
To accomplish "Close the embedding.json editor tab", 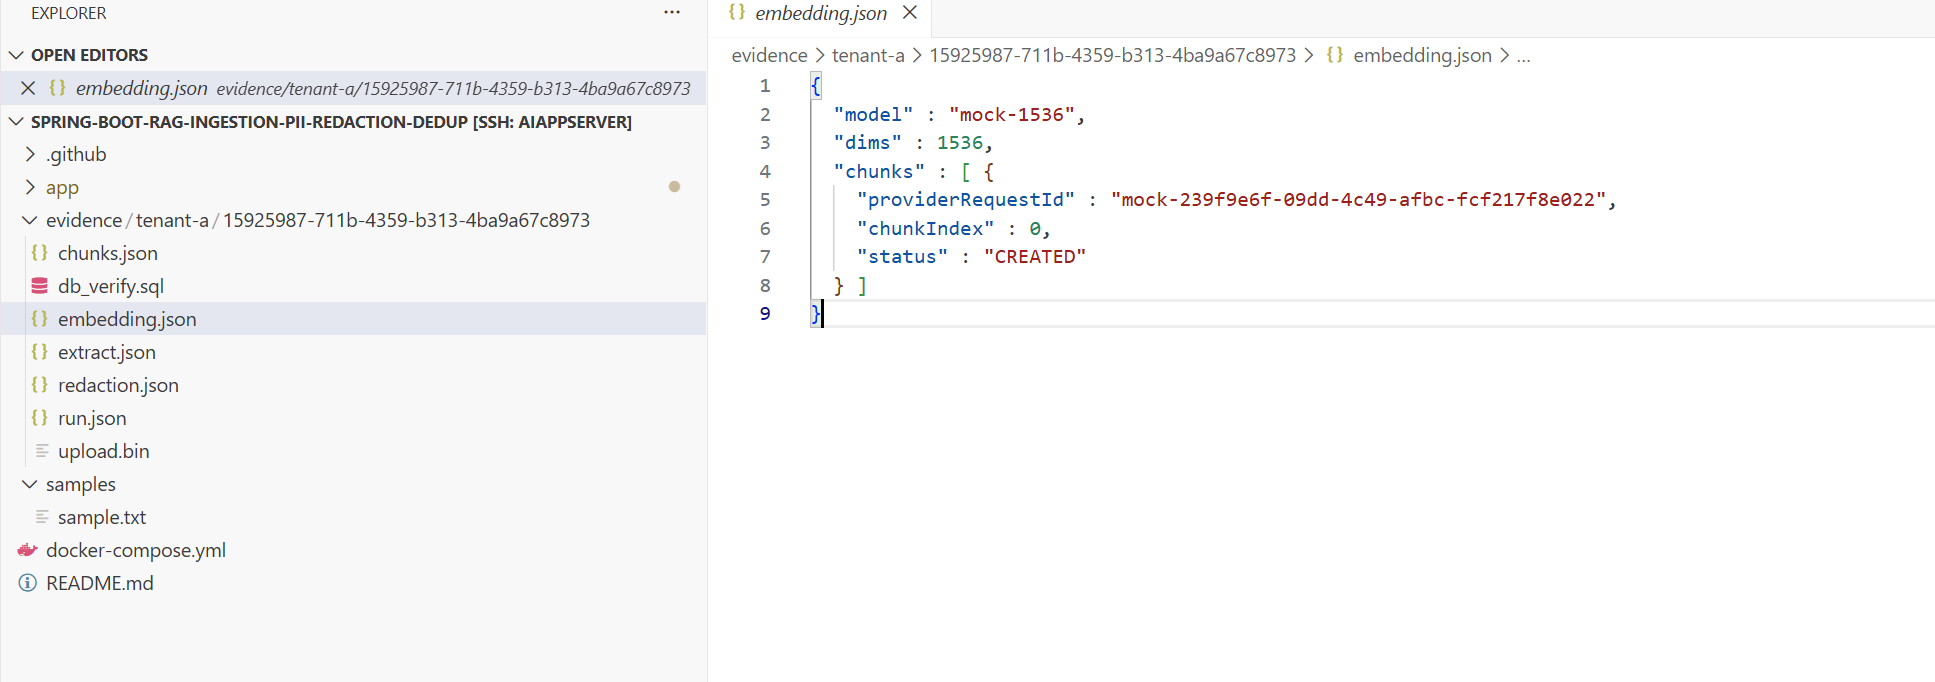I will tap(910, 13).
